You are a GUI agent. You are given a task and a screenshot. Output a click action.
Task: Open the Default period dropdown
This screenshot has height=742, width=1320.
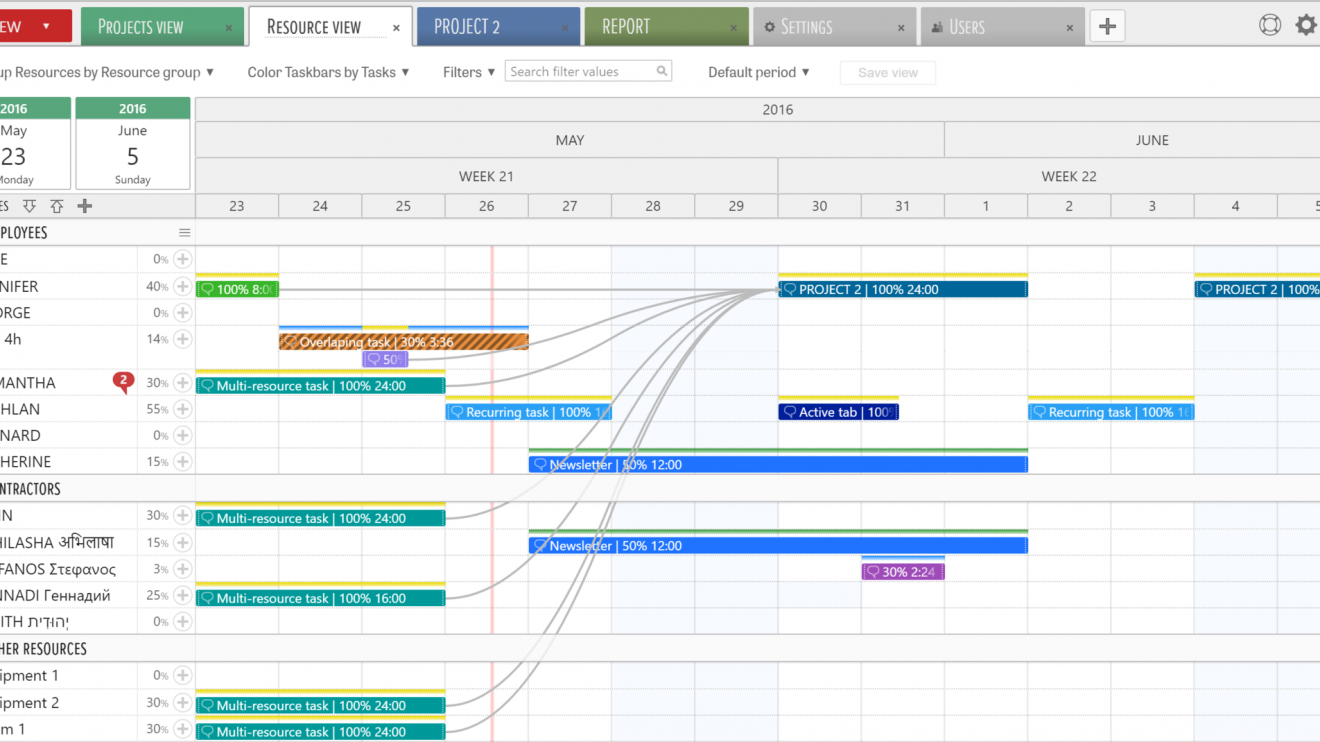pyautogui.click(x=758, y=72)
